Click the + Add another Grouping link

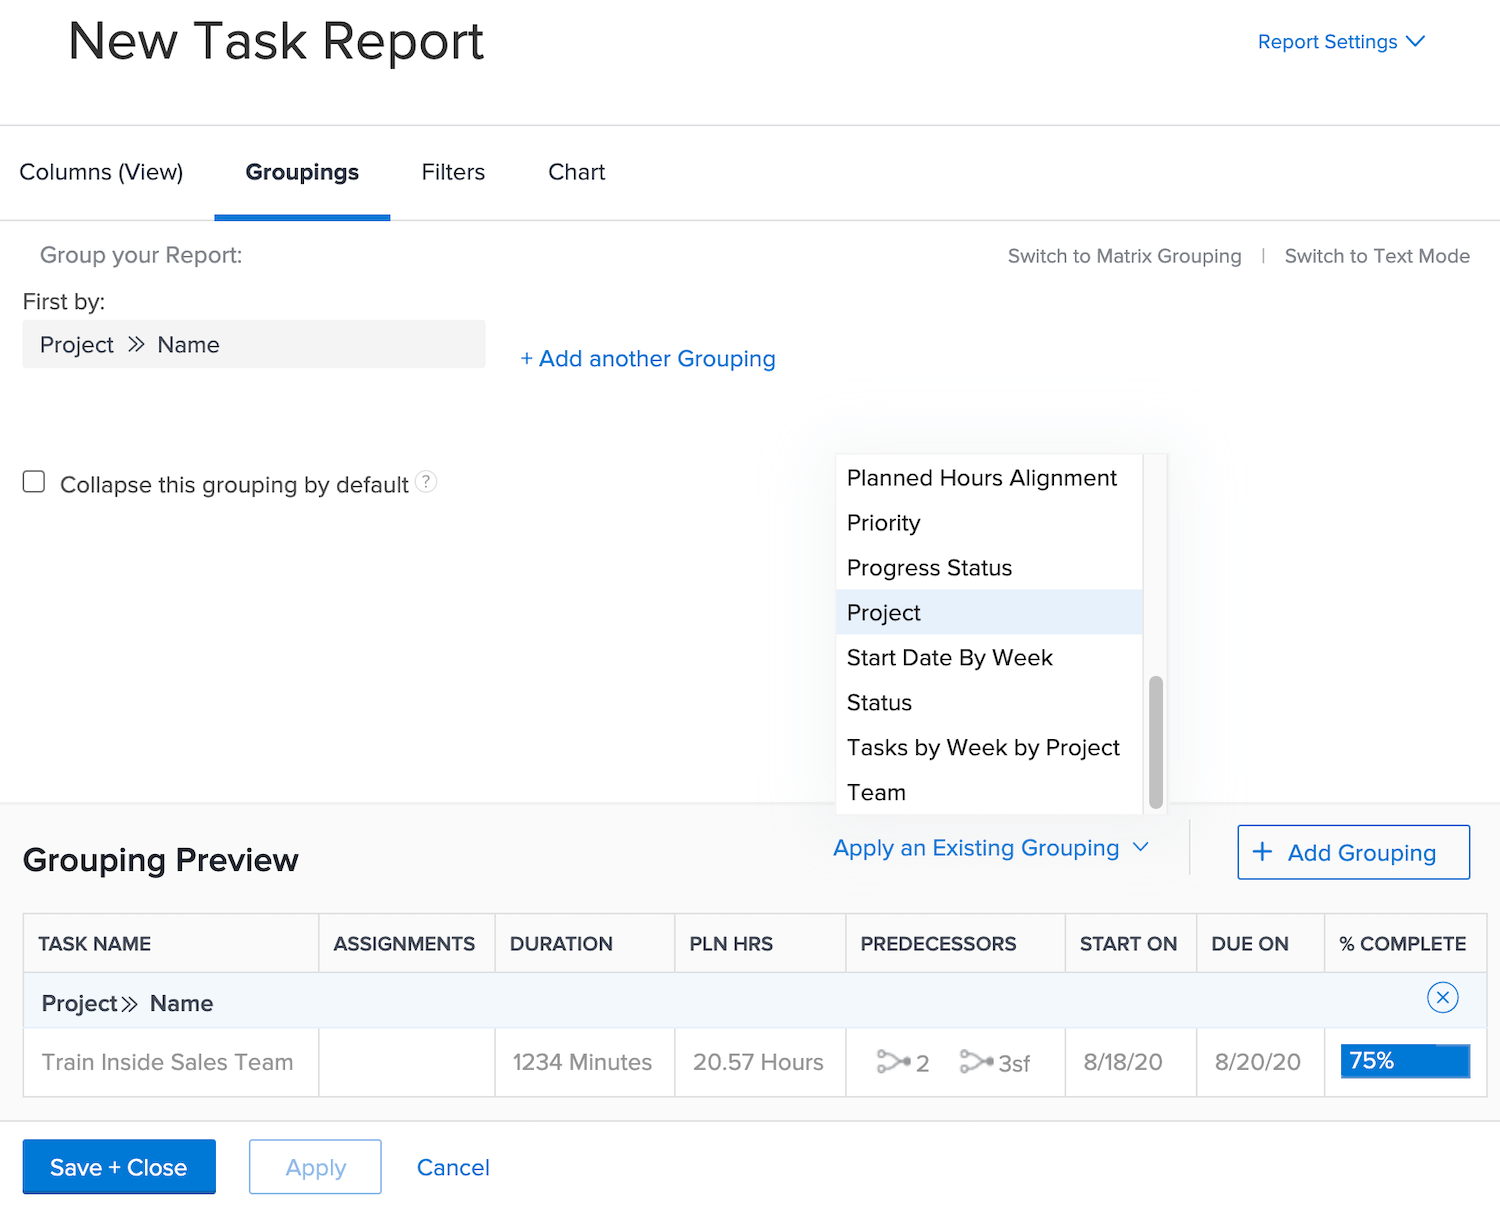(647, 358)
